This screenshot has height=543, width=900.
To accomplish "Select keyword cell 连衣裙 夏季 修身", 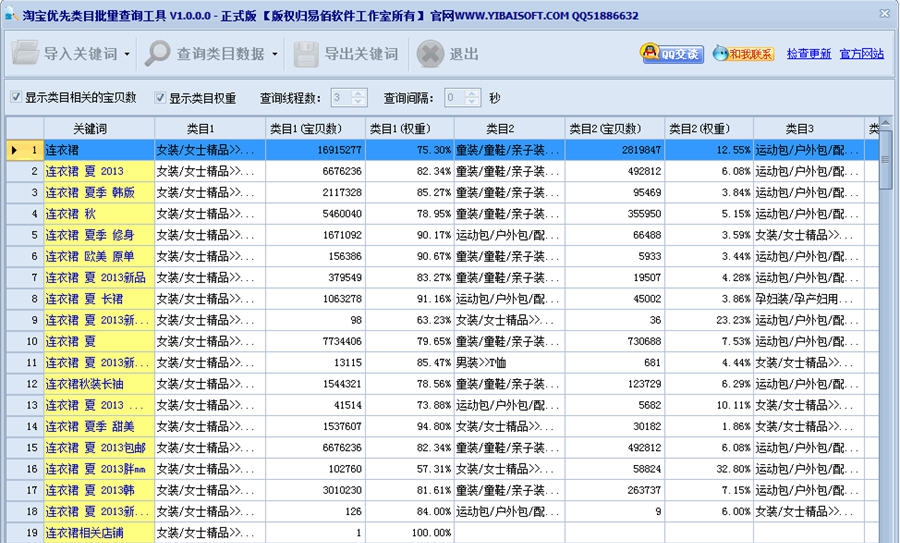I will click(x=99, y=235).
